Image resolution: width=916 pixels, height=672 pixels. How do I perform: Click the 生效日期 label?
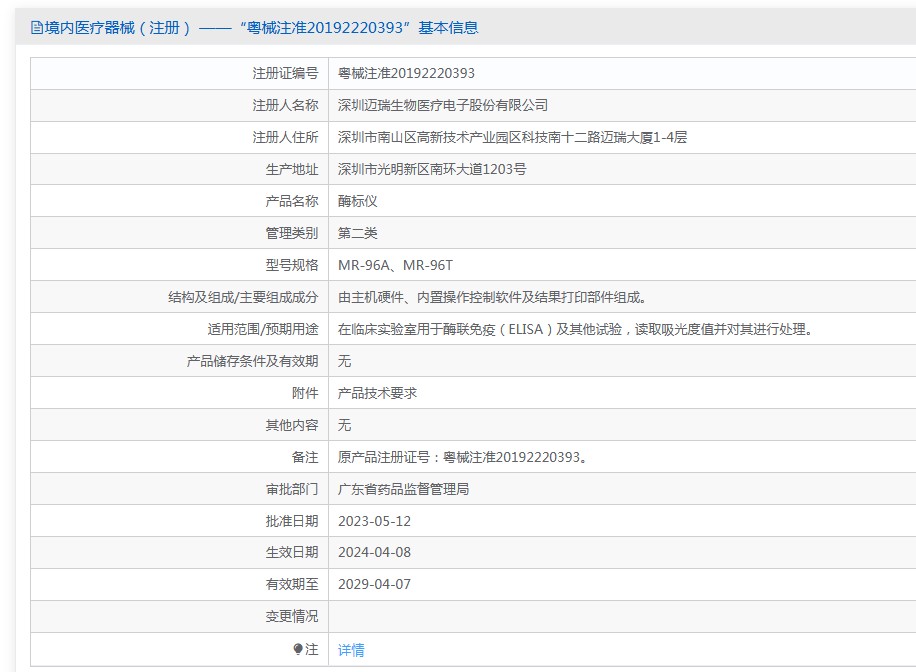(292, 552)
